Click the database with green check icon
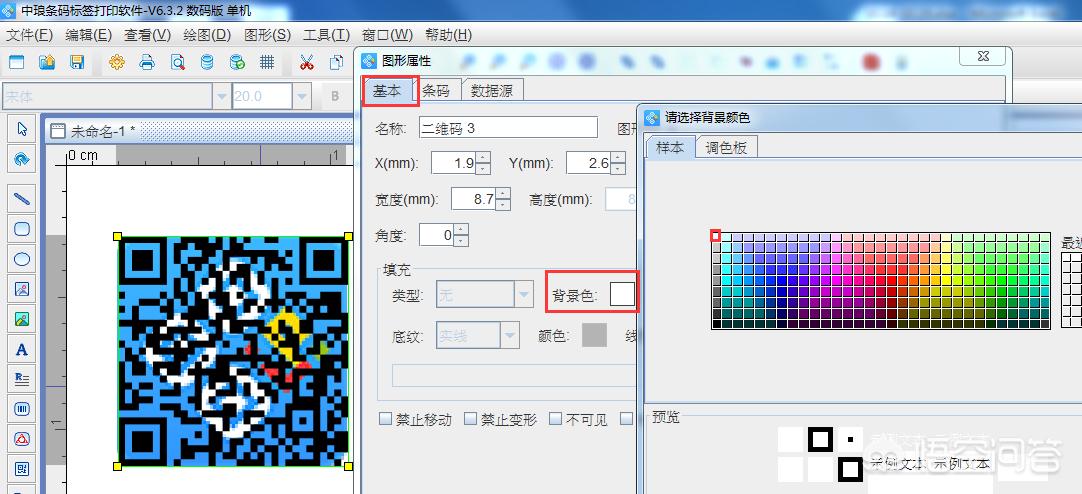The image size is (1082, 494). pos(237,62)
